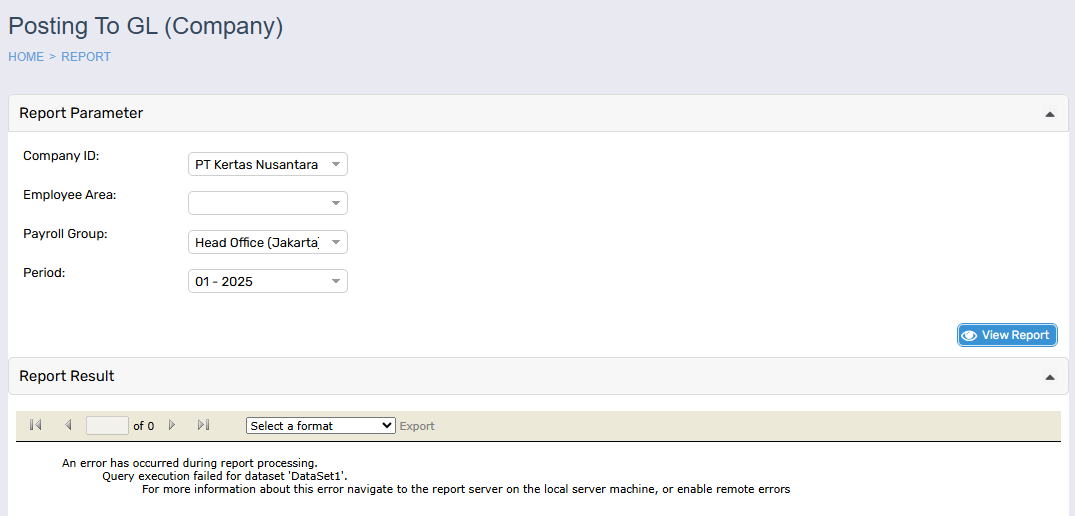The image size is (1075, 516).
Task: Go to previous report page
Action: click(x=68, y=425)
